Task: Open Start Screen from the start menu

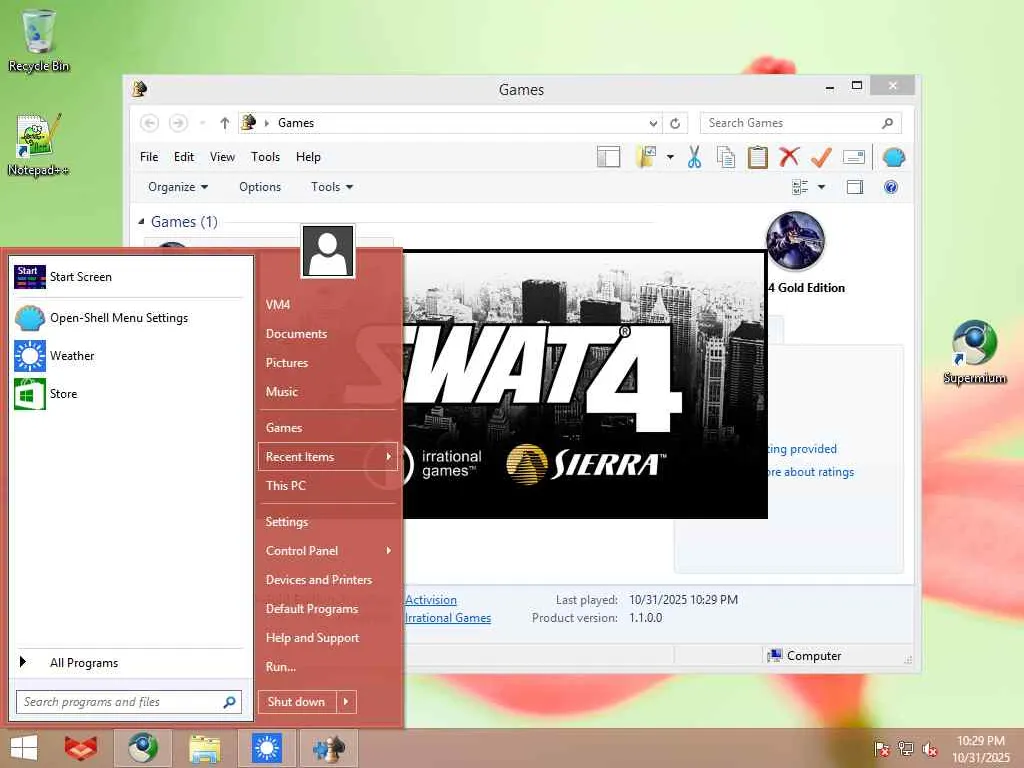Action: click(129, 277)
